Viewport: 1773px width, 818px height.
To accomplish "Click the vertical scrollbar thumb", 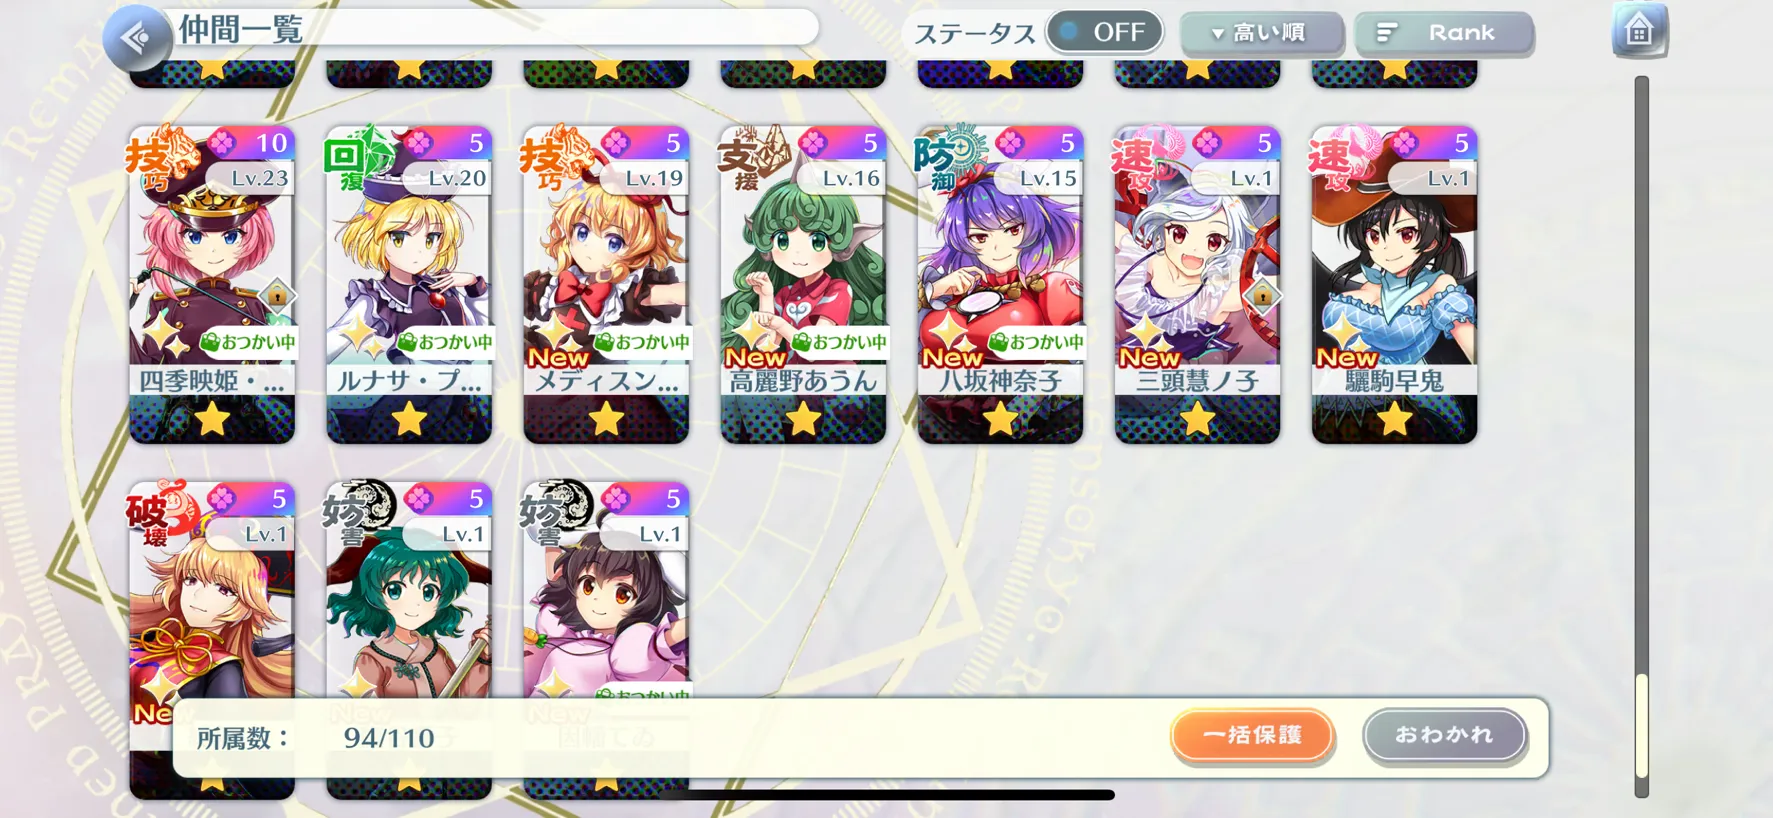I will 1641,726.
